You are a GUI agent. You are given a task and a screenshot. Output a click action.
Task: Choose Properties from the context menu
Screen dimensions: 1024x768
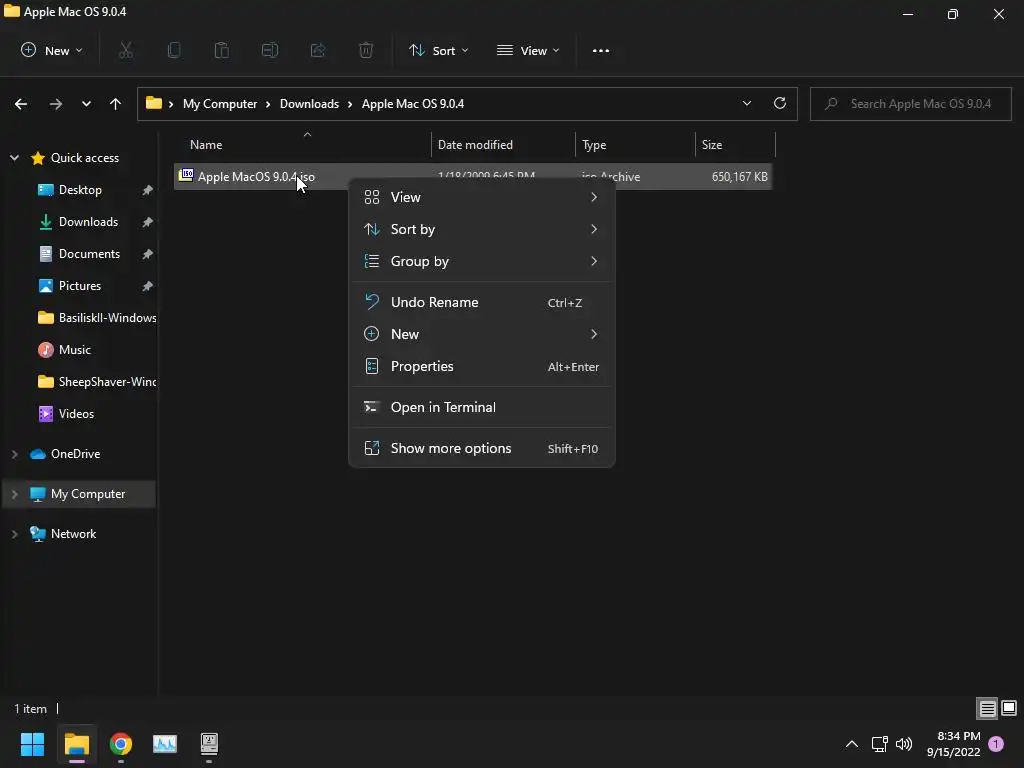(482, 366)
